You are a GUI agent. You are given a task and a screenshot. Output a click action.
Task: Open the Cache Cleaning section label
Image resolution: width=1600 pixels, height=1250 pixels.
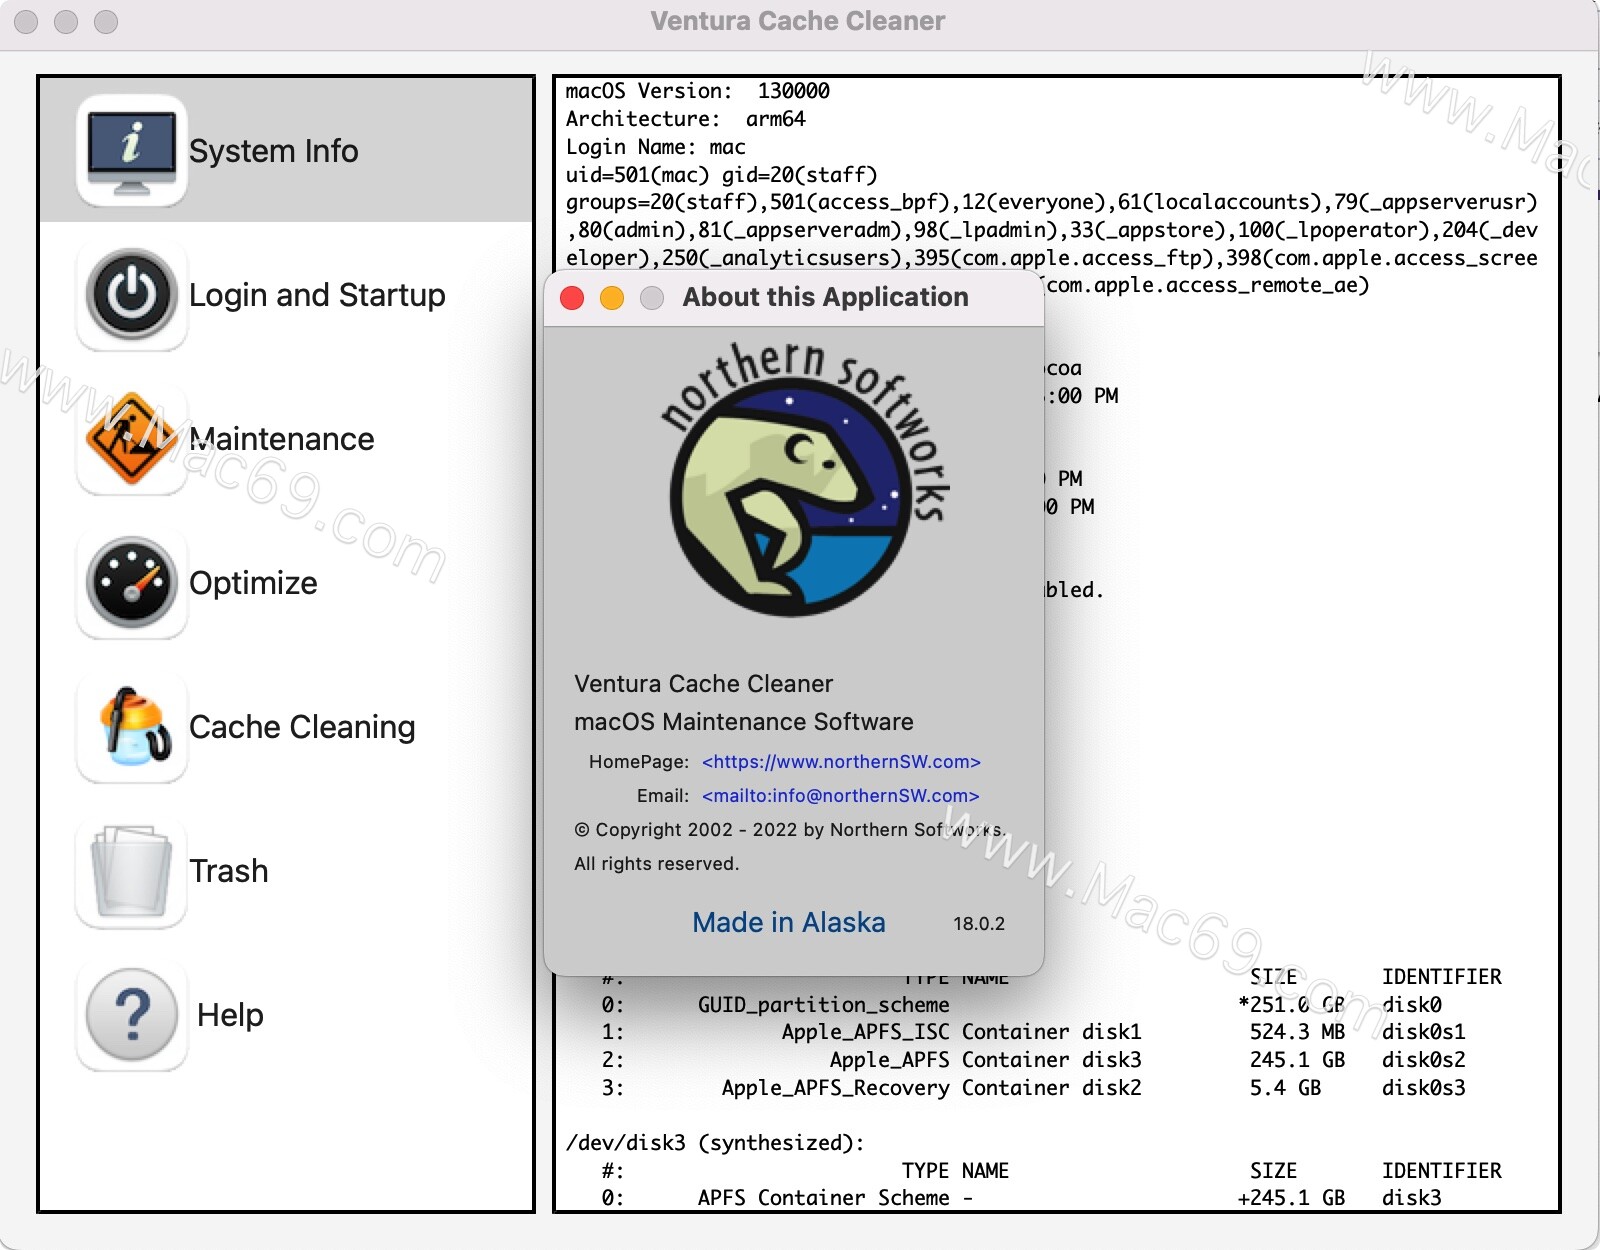pyautogui.click(x=302, y=727)
